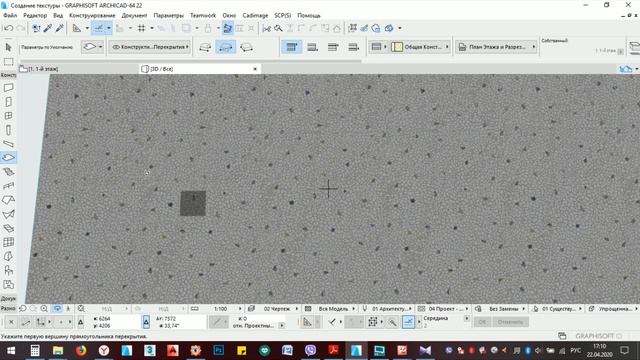Image resolution: width=640 pixels, height=360 pixels.
Task: Open the Конструкти...Перекрытия layer dropdown
Action: pyautogui.click(x=150, y=47)
